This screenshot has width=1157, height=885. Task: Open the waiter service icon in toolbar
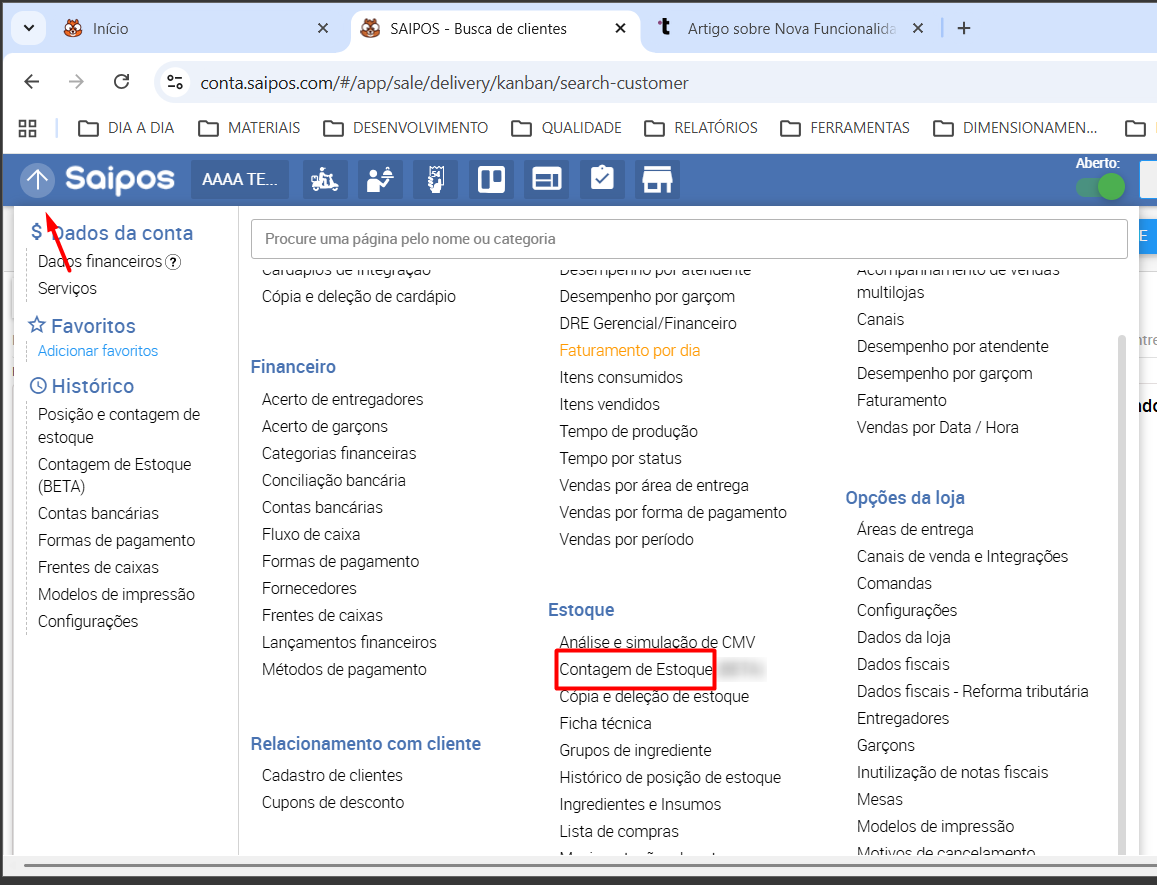(x=380, y=179)
